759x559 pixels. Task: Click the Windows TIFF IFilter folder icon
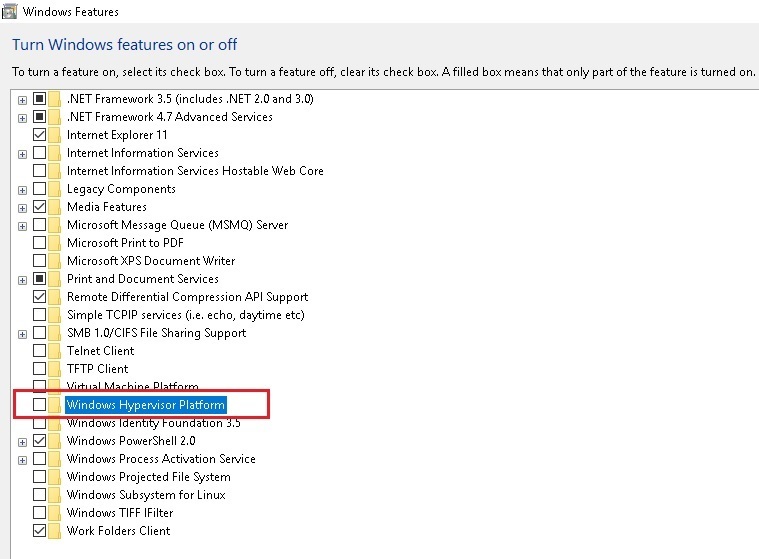(55, 512)
